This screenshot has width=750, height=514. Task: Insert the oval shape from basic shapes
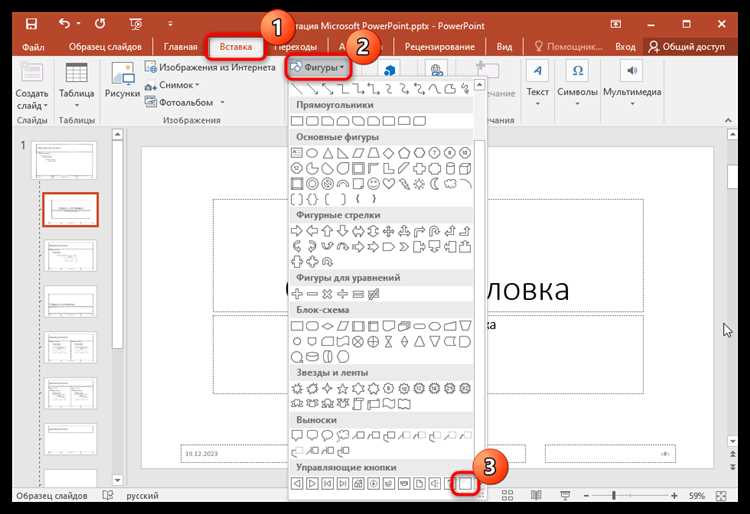[x=312, y=153]
